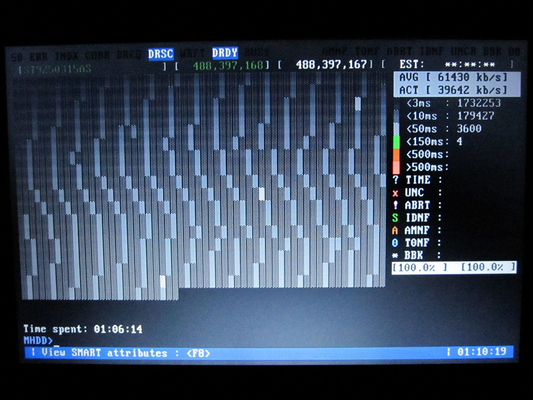The height and width of the screenshot is (400, 534).
Task: Click the red >500ms legend block
Action: 396,167
